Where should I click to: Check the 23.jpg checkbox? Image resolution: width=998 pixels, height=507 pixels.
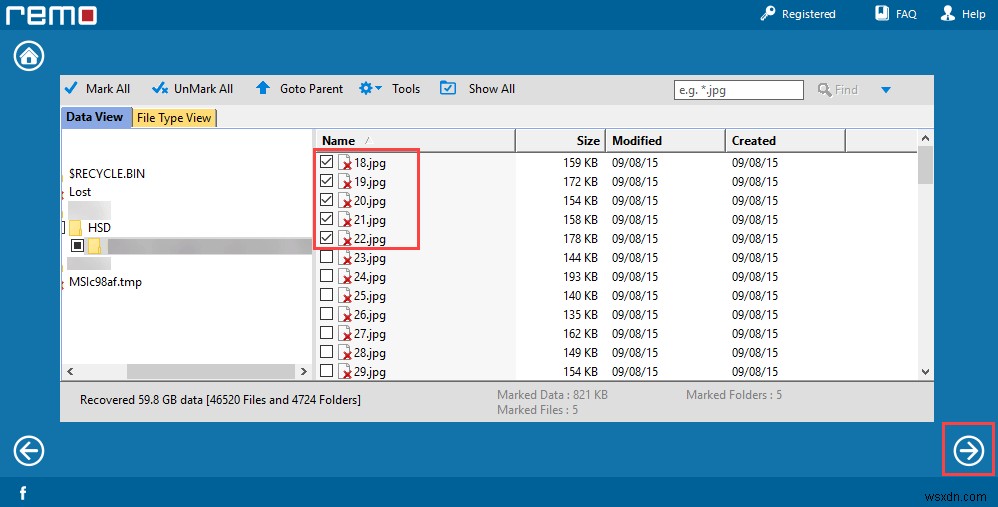327,257
